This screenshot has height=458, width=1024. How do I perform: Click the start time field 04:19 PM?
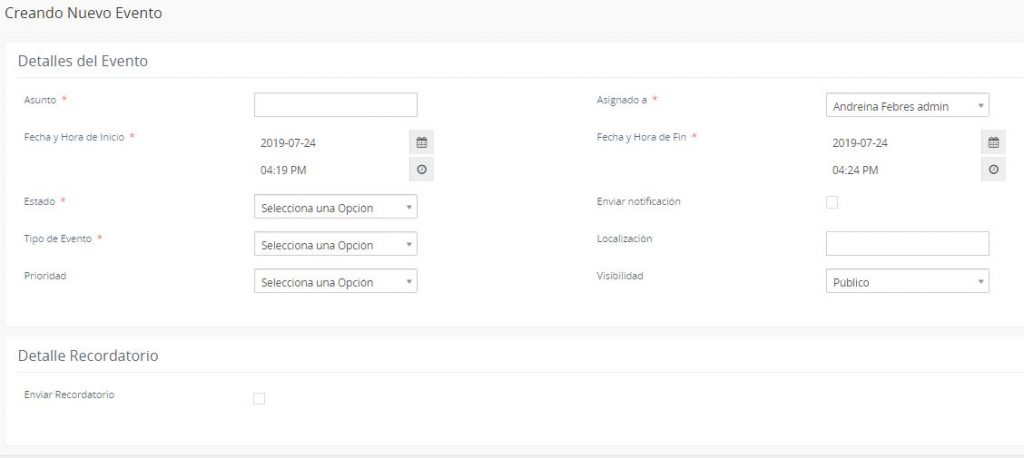[332, 170]
